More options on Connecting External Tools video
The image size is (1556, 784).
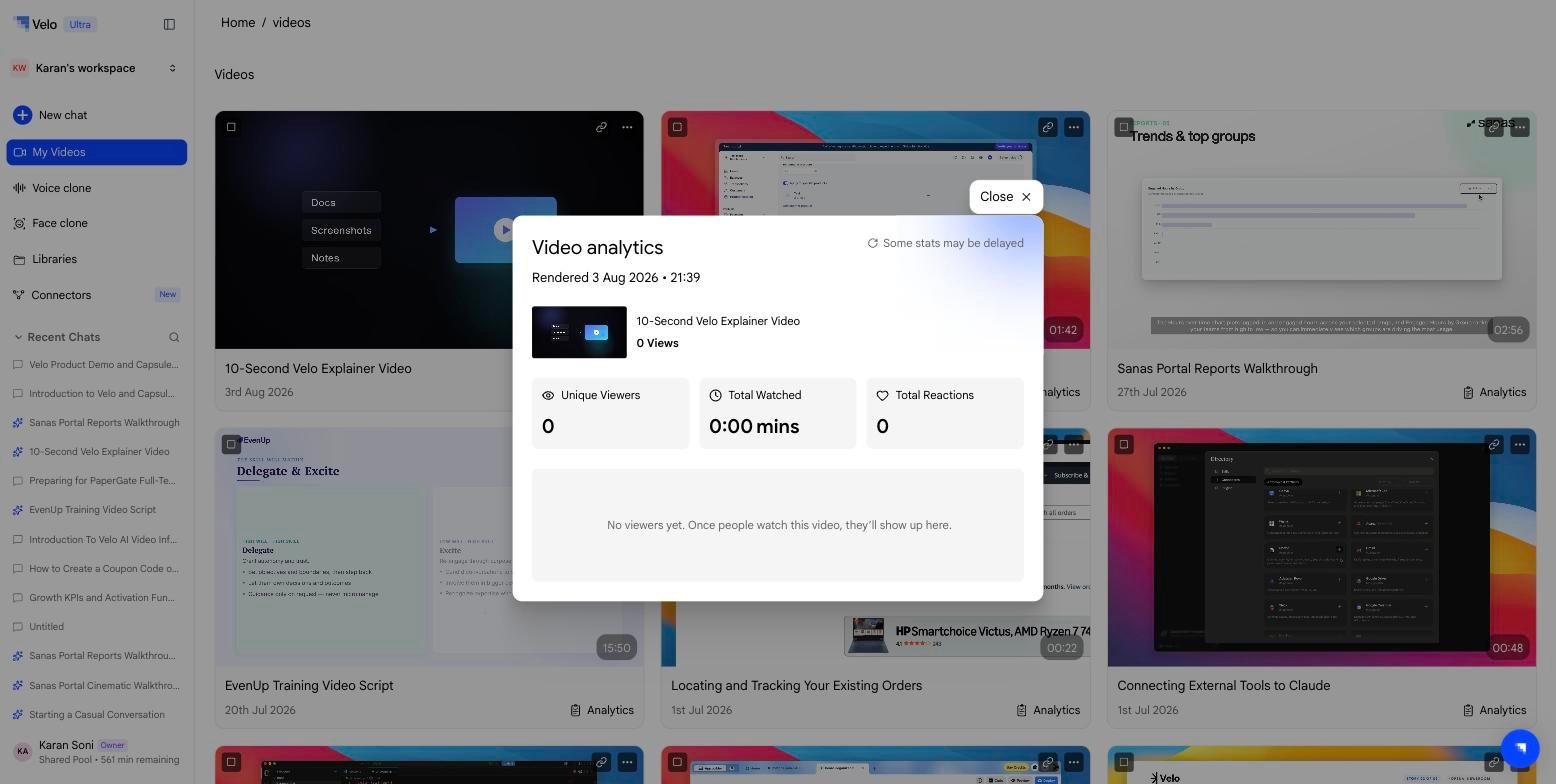pos(1519,444)
